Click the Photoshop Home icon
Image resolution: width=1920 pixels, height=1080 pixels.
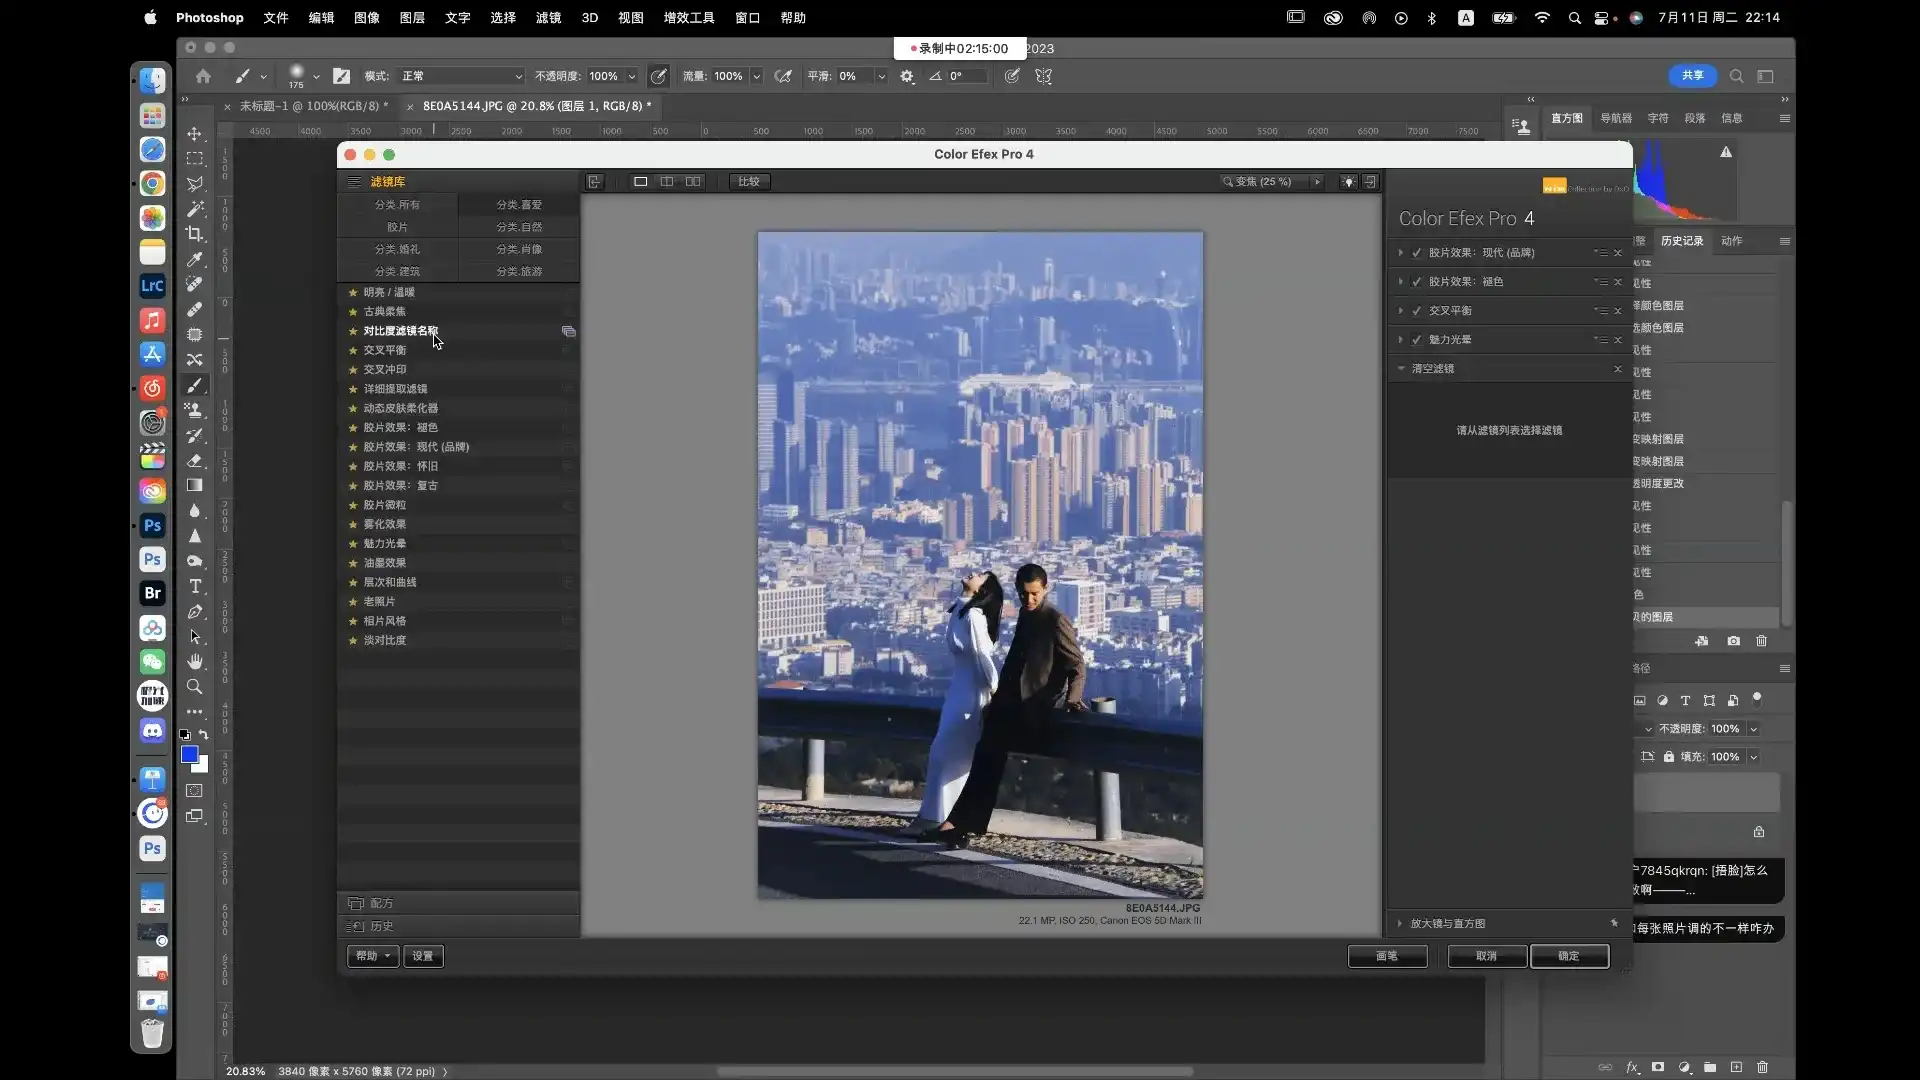tap(203, 76)
